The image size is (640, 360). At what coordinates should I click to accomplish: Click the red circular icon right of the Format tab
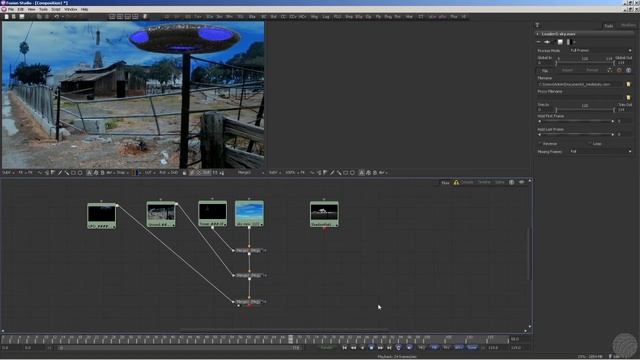619,70
